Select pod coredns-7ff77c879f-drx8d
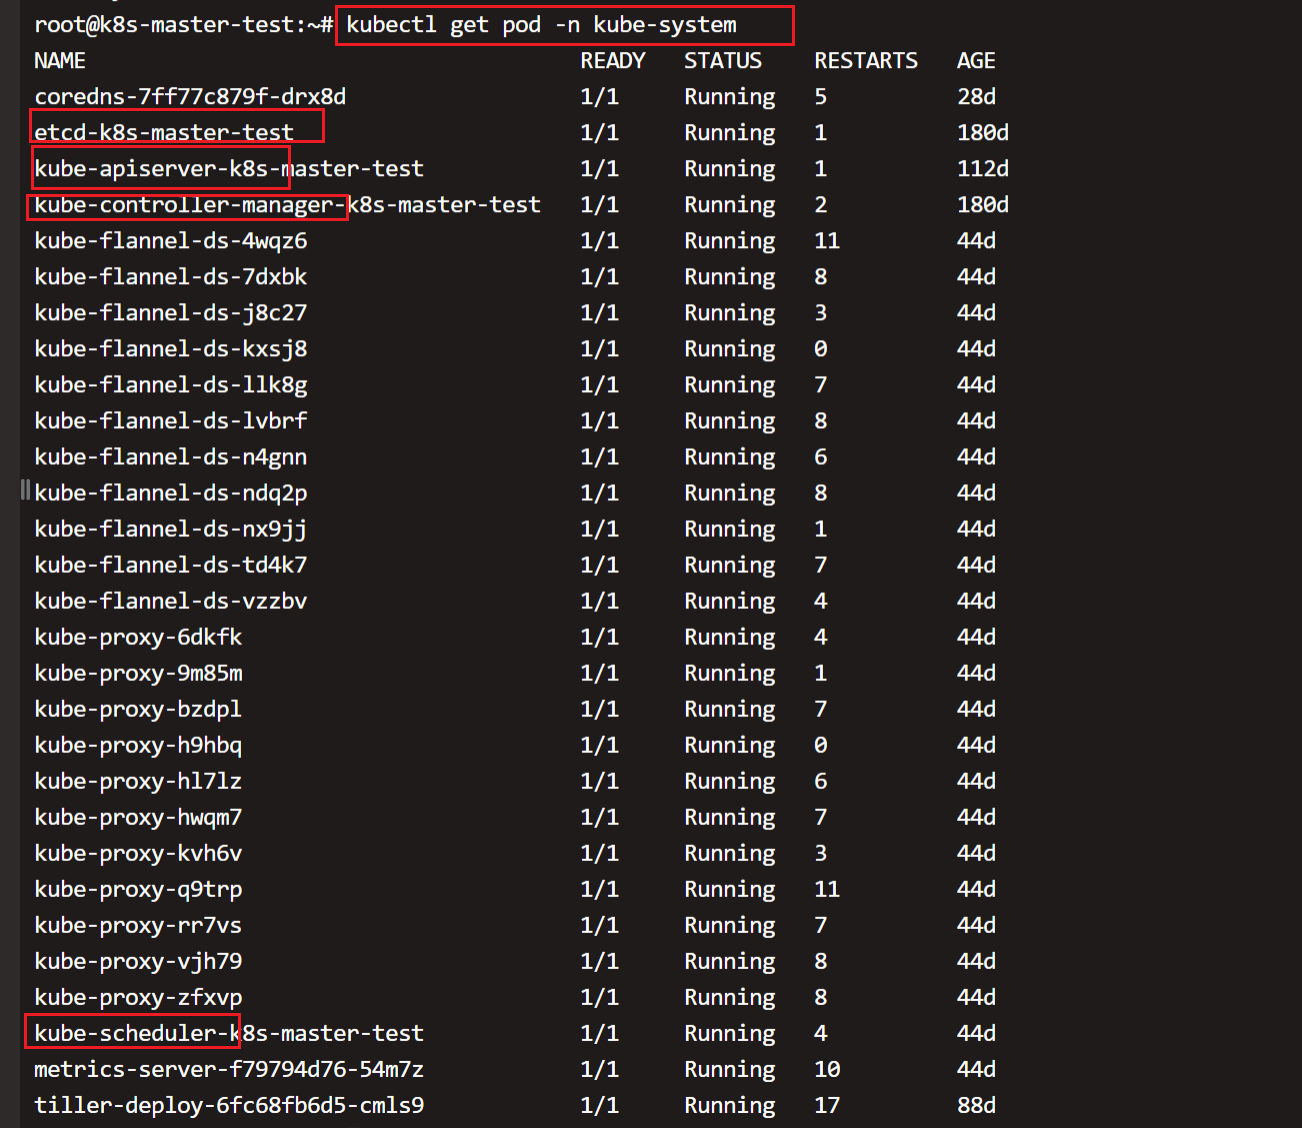This screenshot has height=1128, width=1302. point(190,97)
